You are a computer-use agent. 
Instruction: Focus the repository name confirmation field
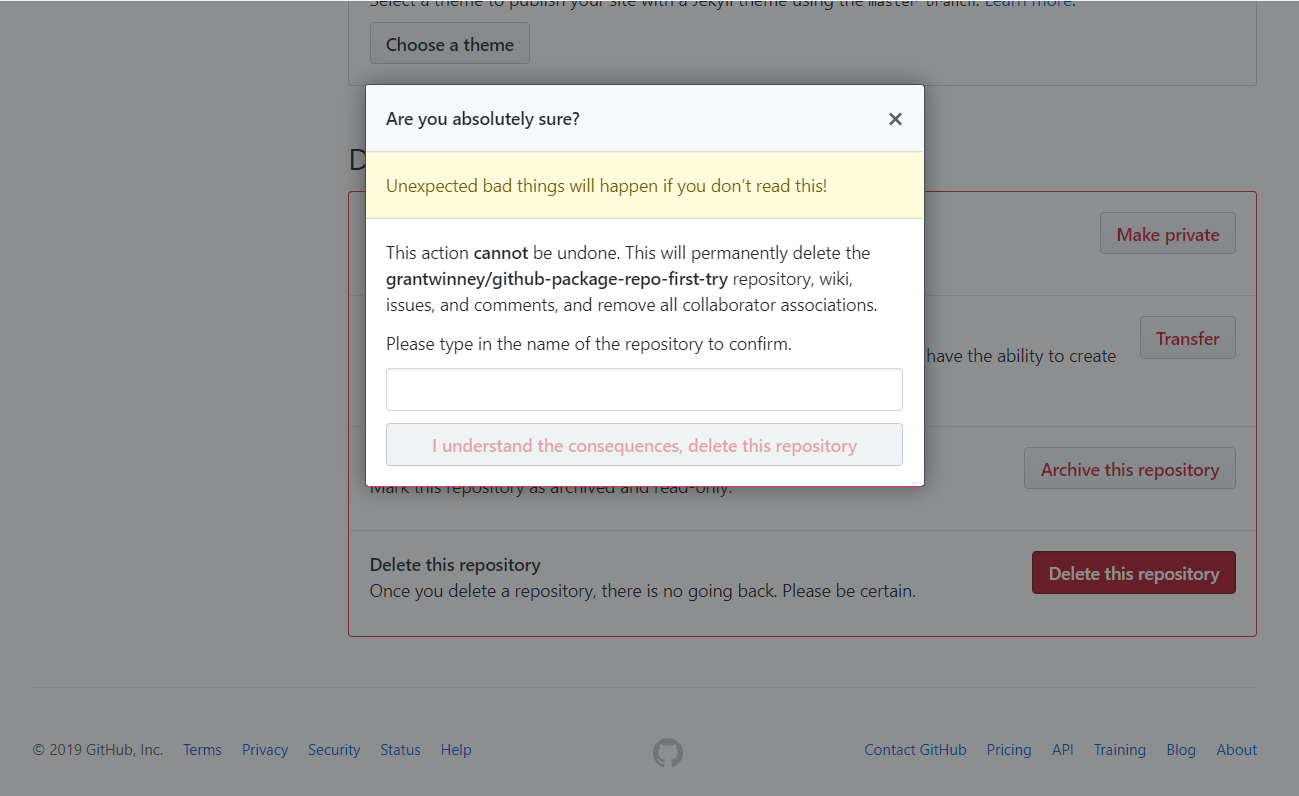644,389
